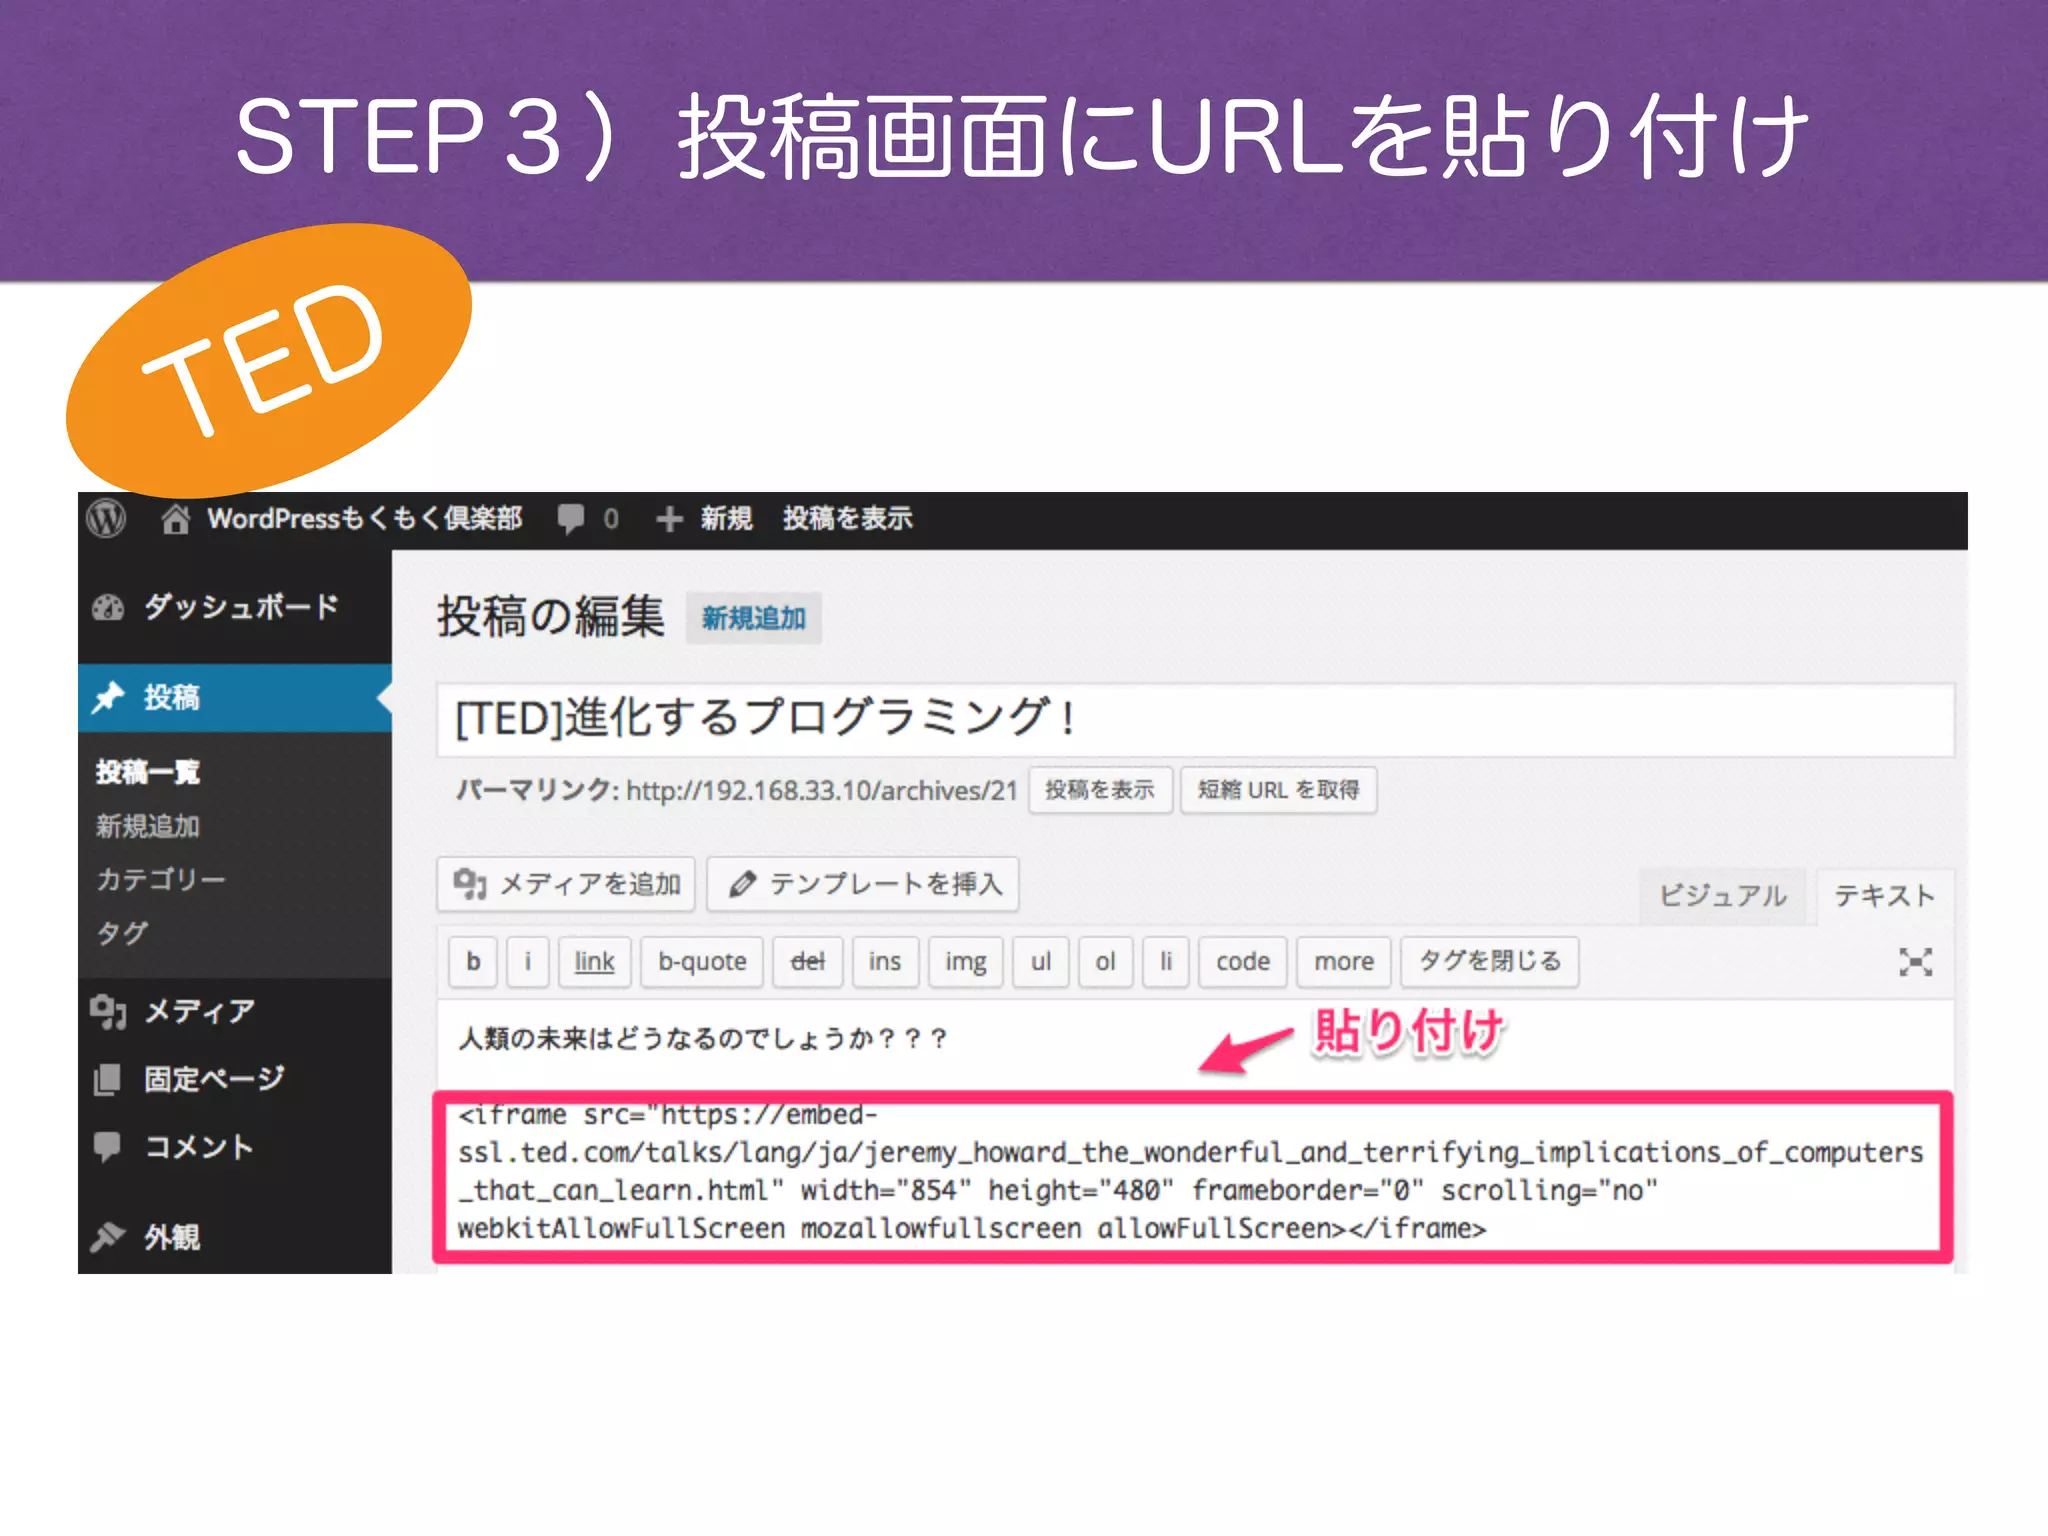Select the 投稿 sidebar menu
This screenshot has width=2048, height=1536.
[235, 697]
